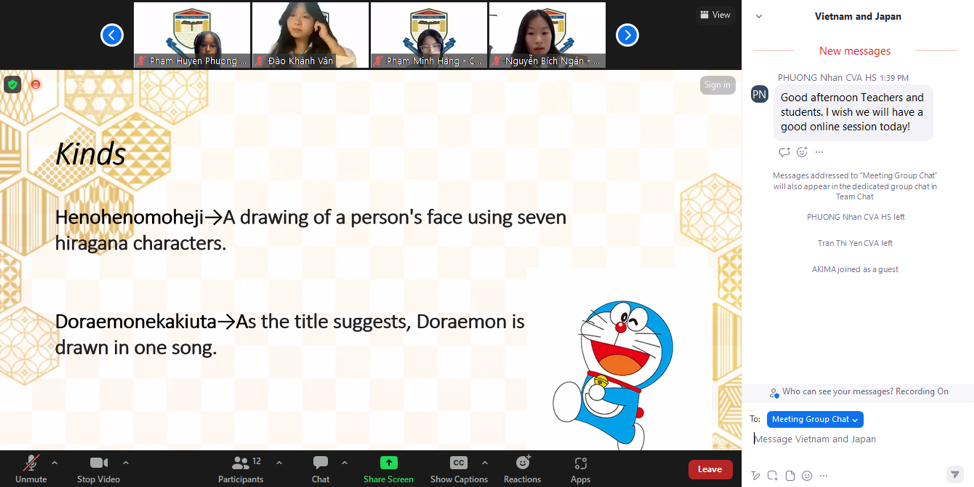Click 'Tran Thi Yen CVA left' notice

[855, 243]
